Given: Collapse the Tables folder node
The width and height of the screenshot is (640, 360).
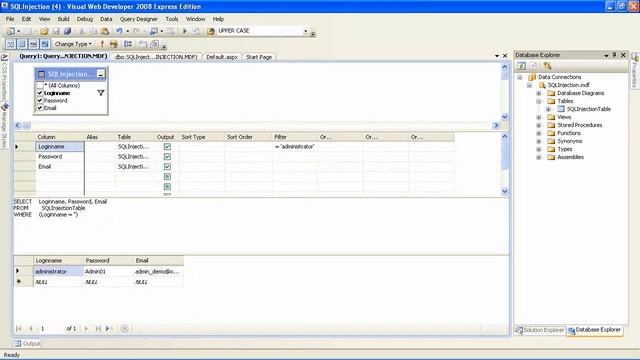Looking at the screenshot, I should click(x=539, y=101).
